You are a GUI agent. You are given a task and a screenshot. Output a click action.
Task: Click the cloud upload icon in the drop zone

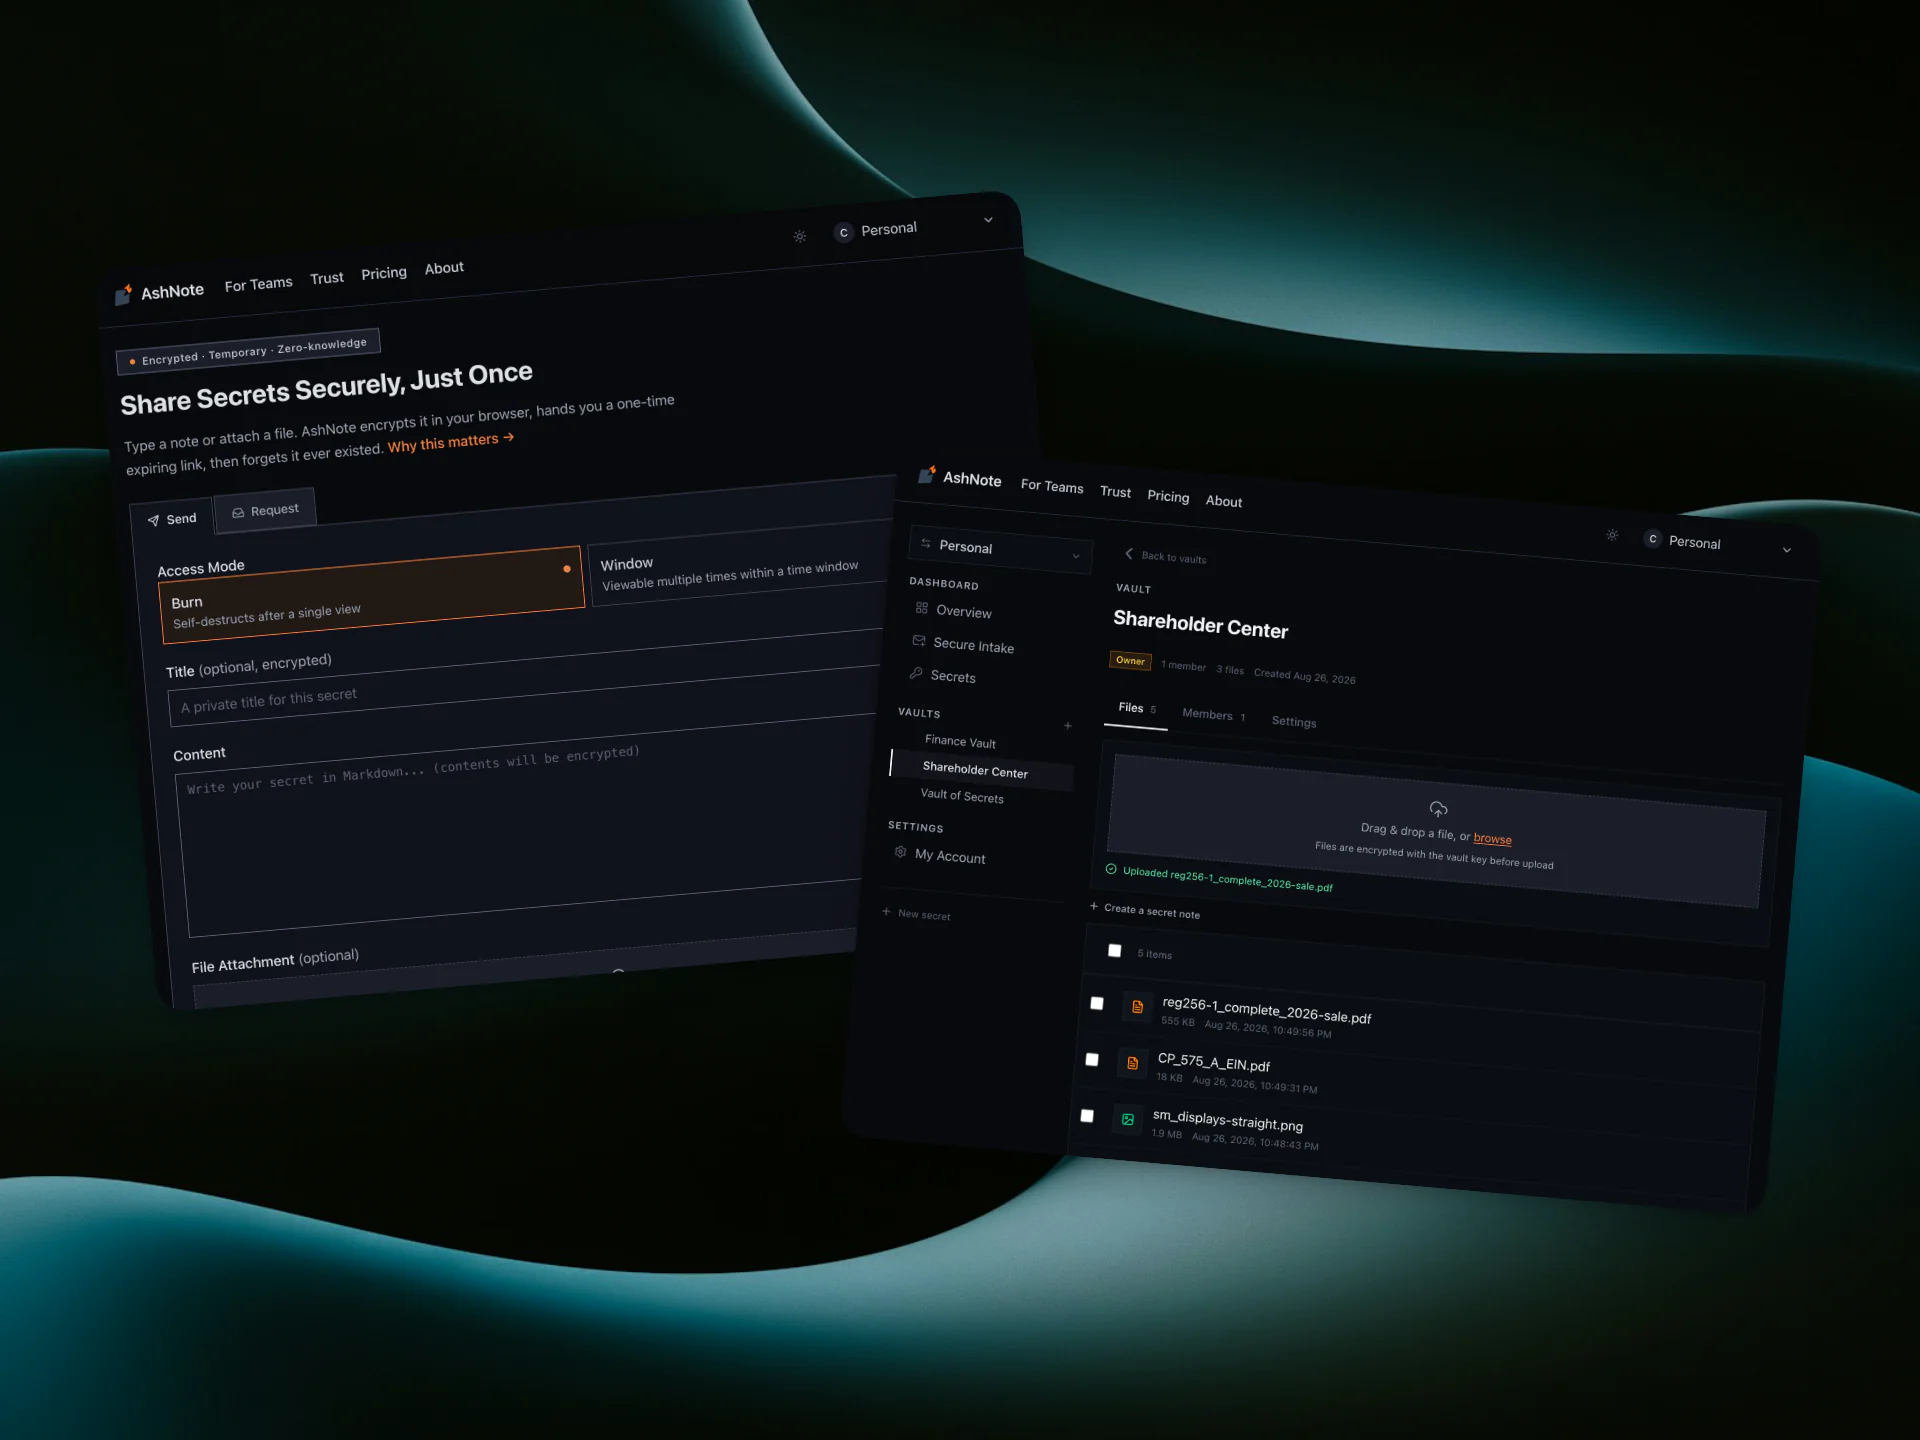(x=1439, y=809)
